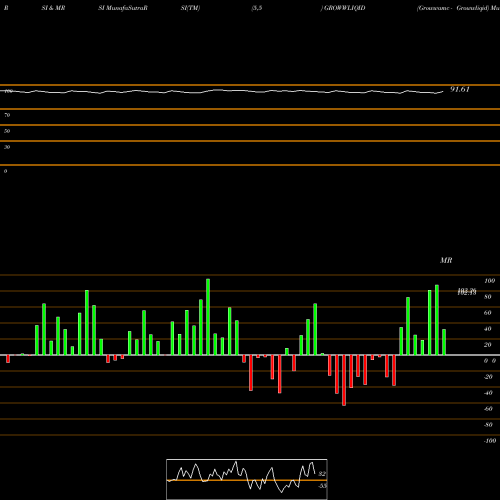
Task: Select the -100 label on MR axis
Action: 489,441
